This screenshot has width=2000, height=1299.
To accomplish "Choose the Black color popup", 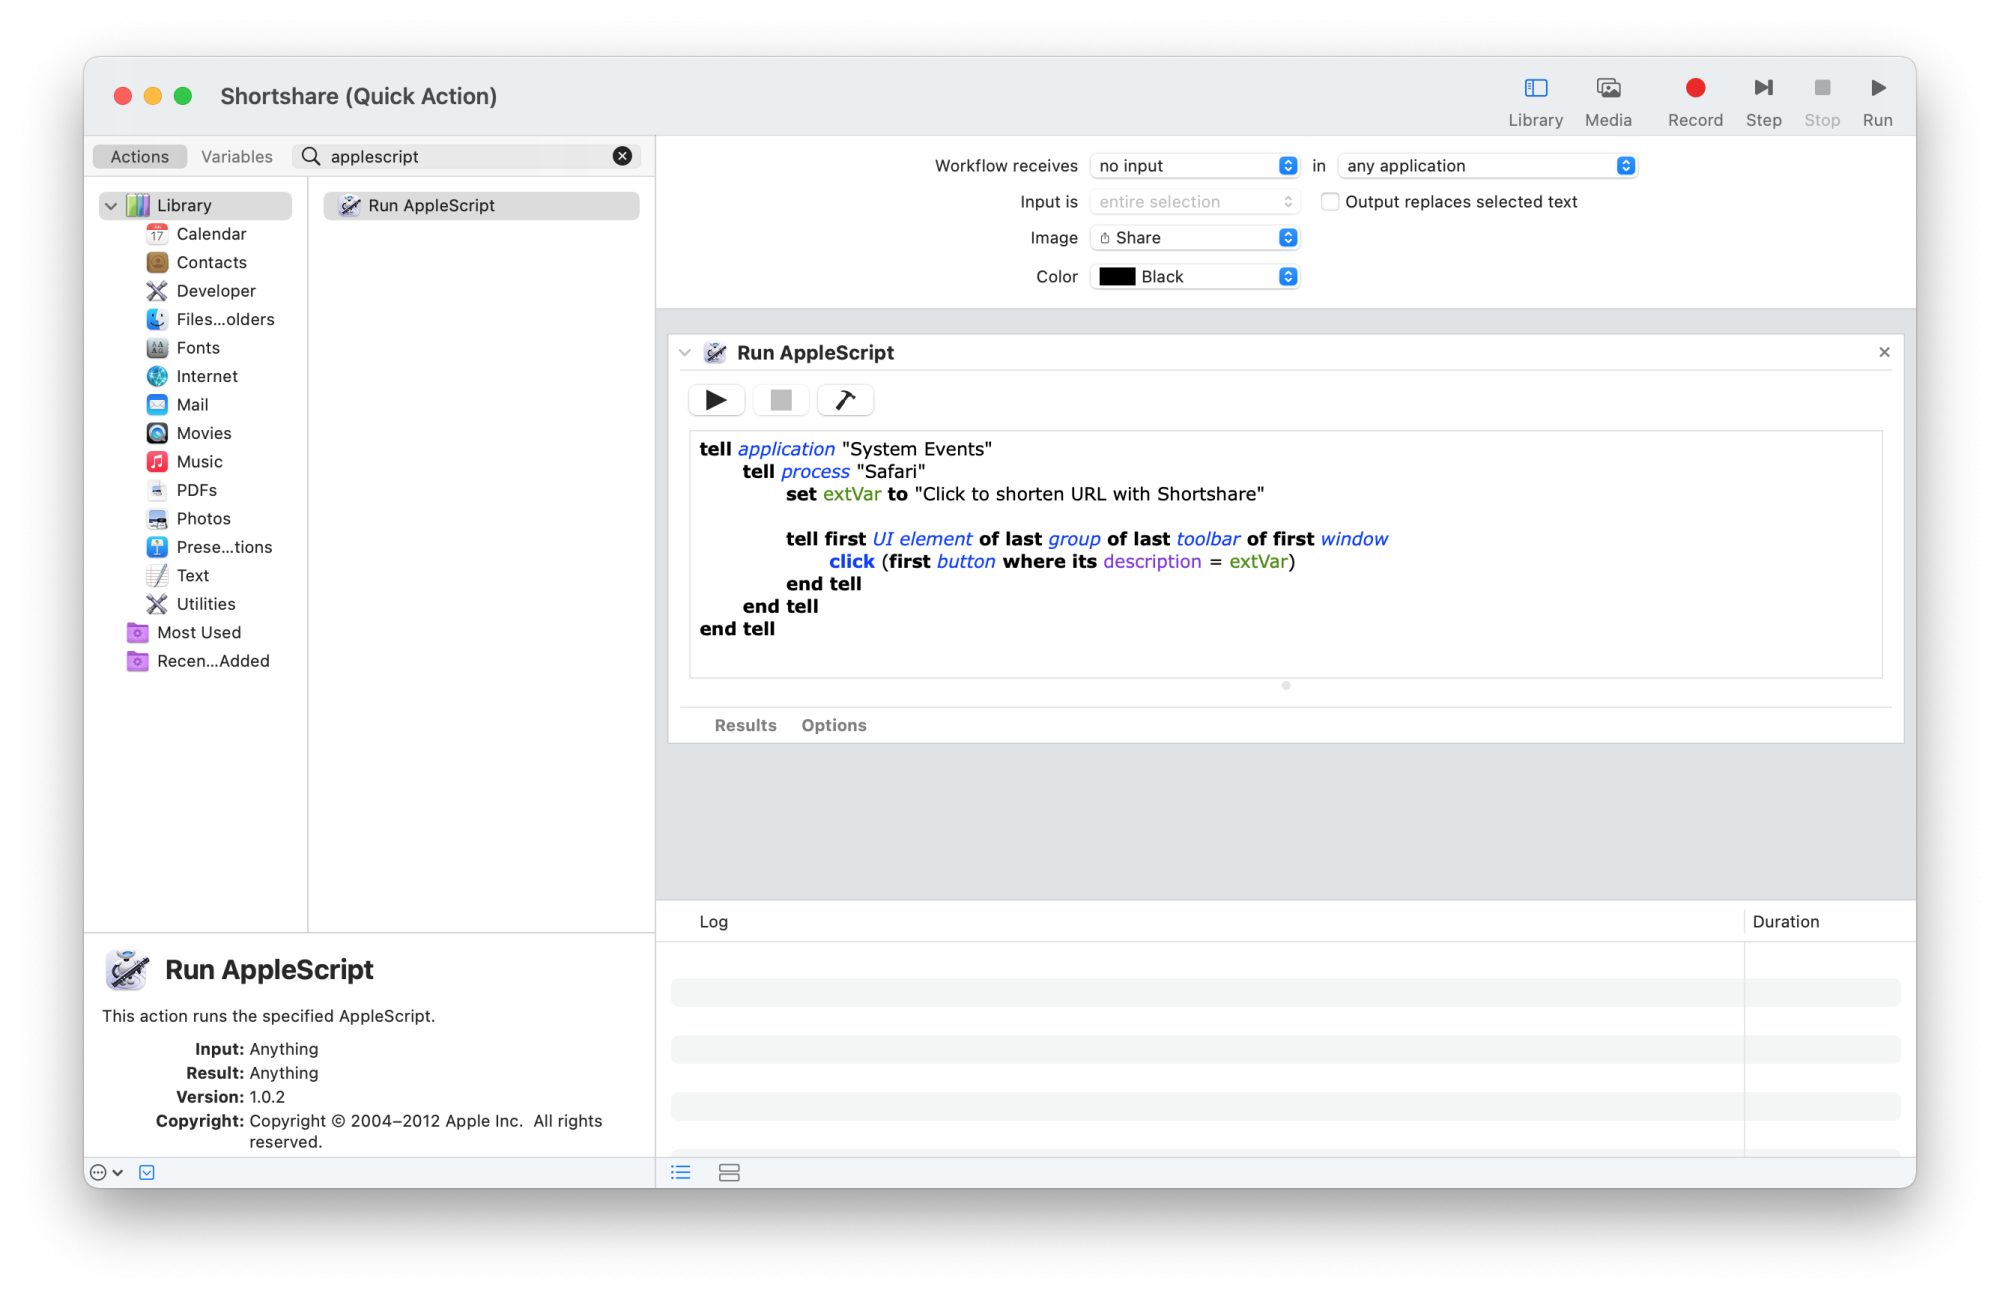I will [x=1196, y=277].
